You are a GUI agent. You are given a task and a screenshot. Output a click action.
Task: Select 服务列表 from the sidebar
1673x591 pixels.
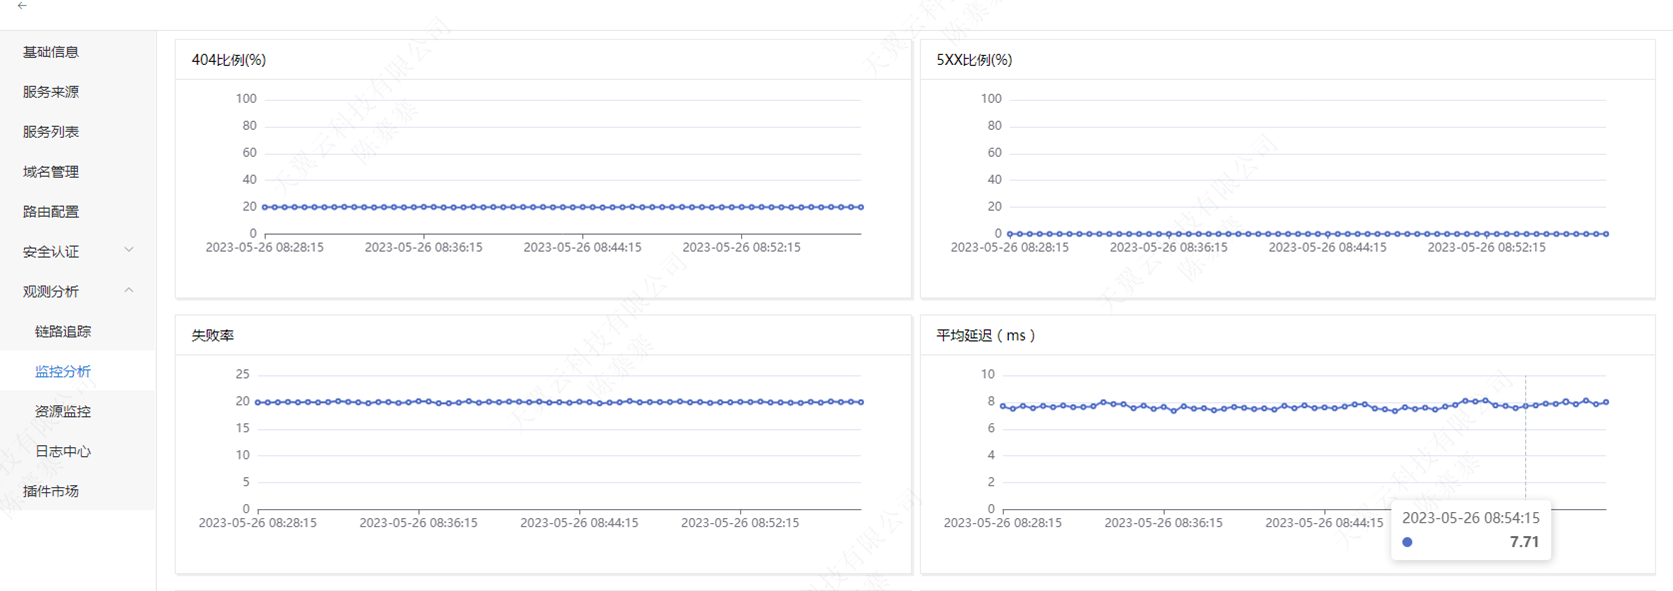point(51,132)
